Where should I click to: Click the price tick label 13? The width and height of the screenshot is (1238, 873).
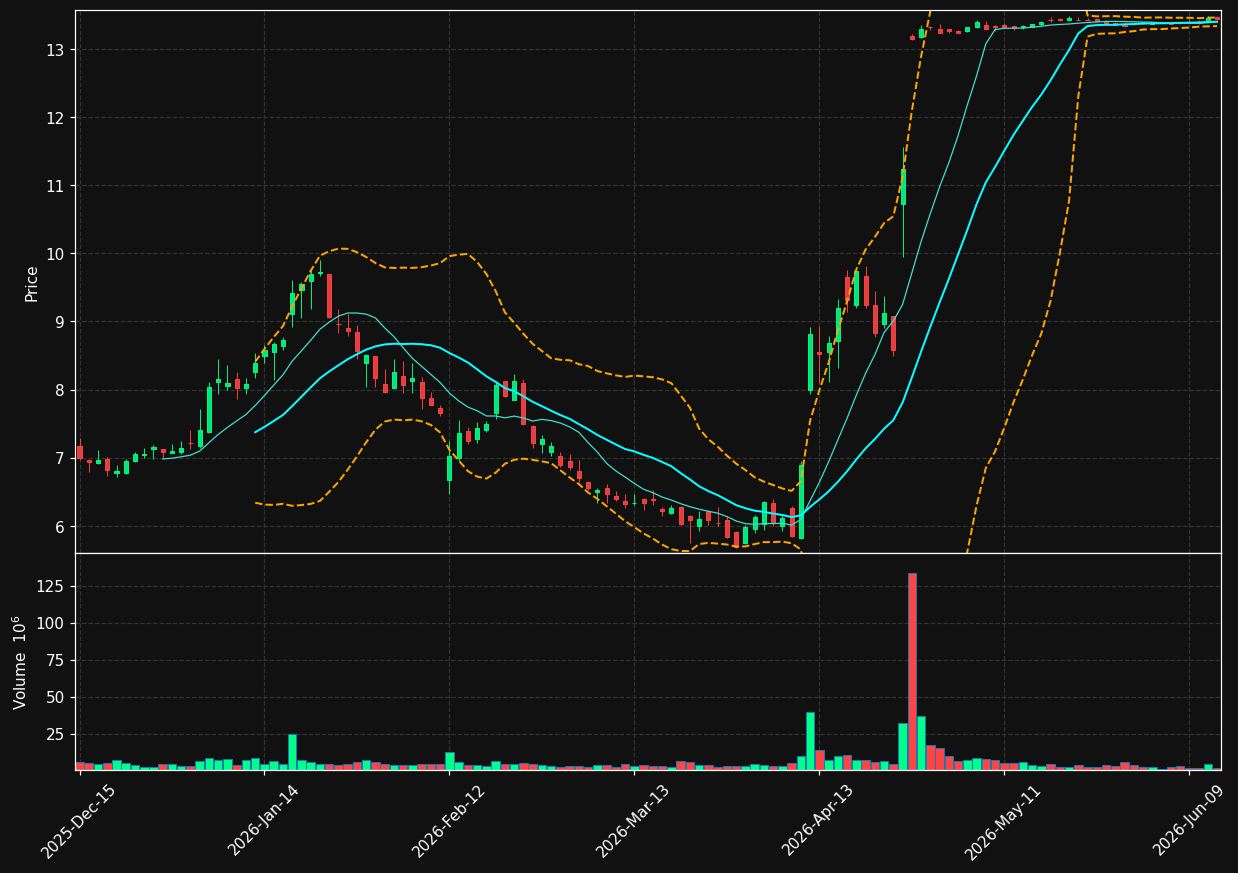(x=56, y=50)
